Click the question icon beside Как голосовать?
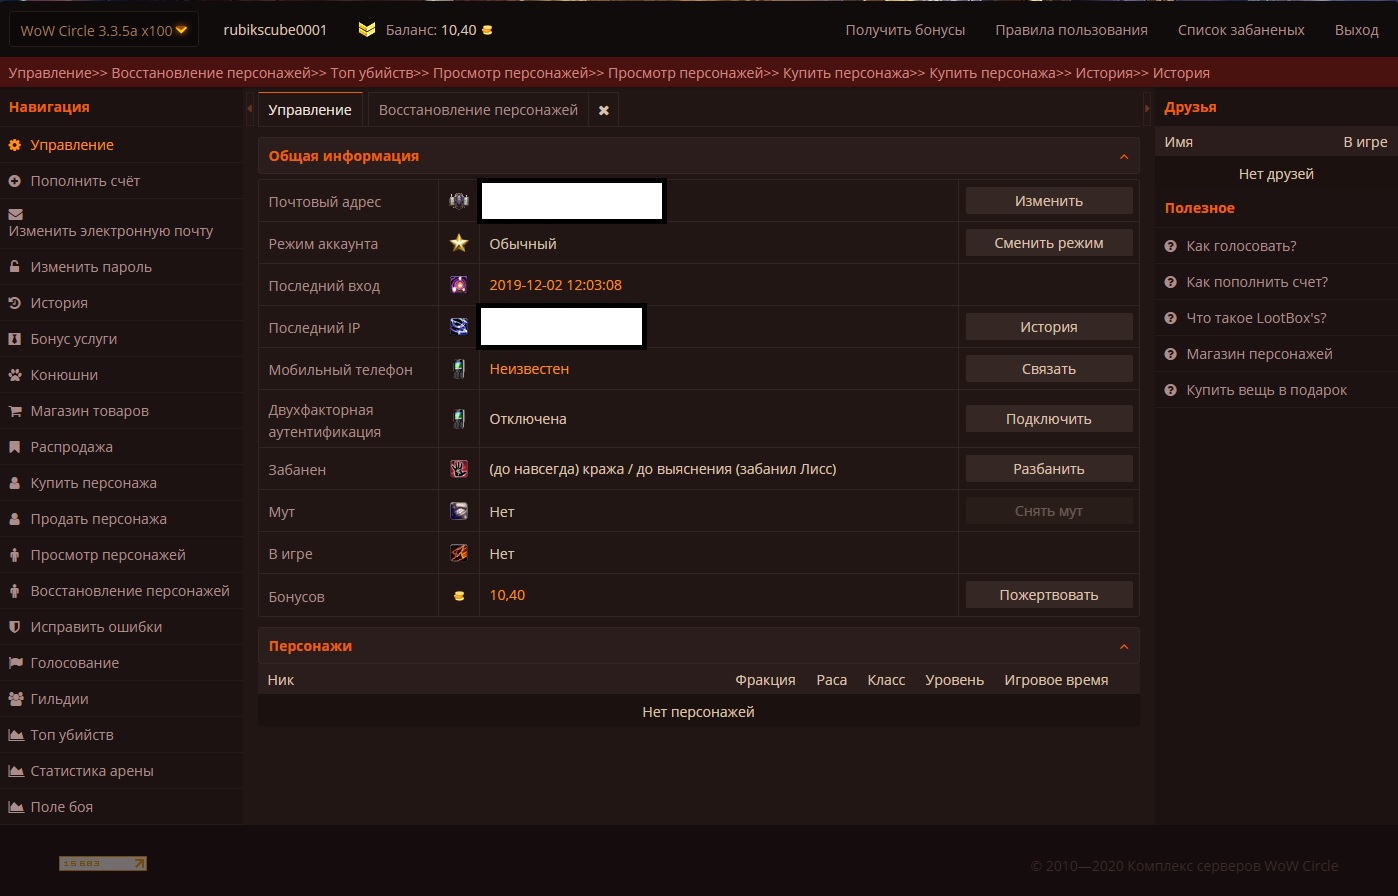1398x896 pixels. (1171, 246)
